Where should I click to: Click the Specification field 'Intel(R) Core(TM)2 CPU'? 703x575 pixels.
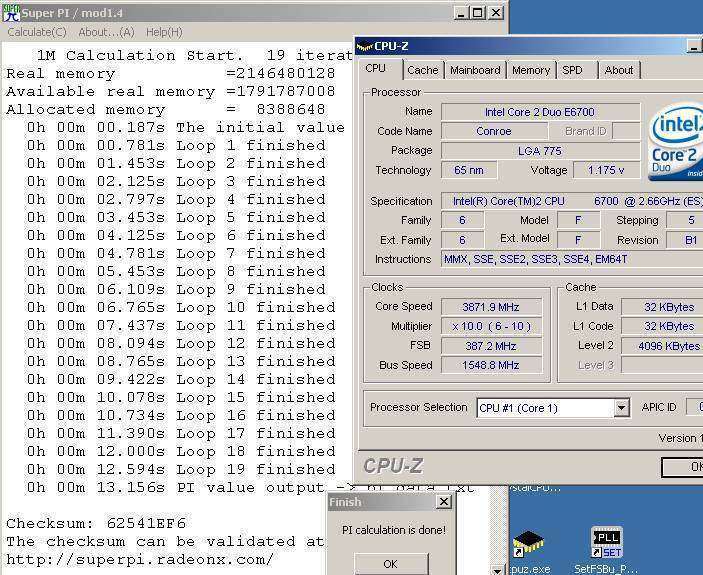572,201
